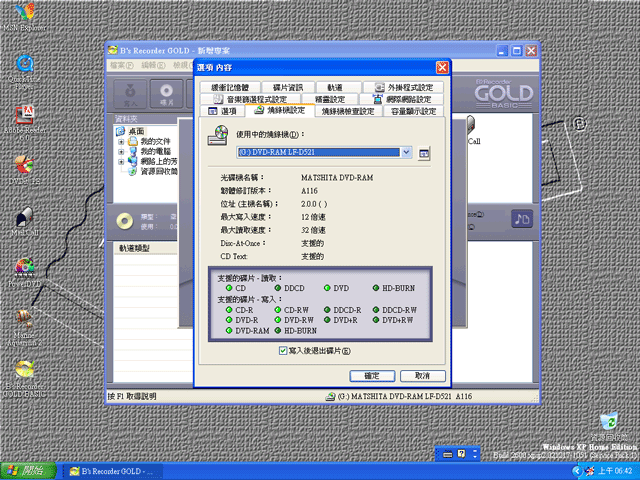Click B's Recorder GOLD taskbar button
This screenshot has width=640, height=480.
[114, 471]
